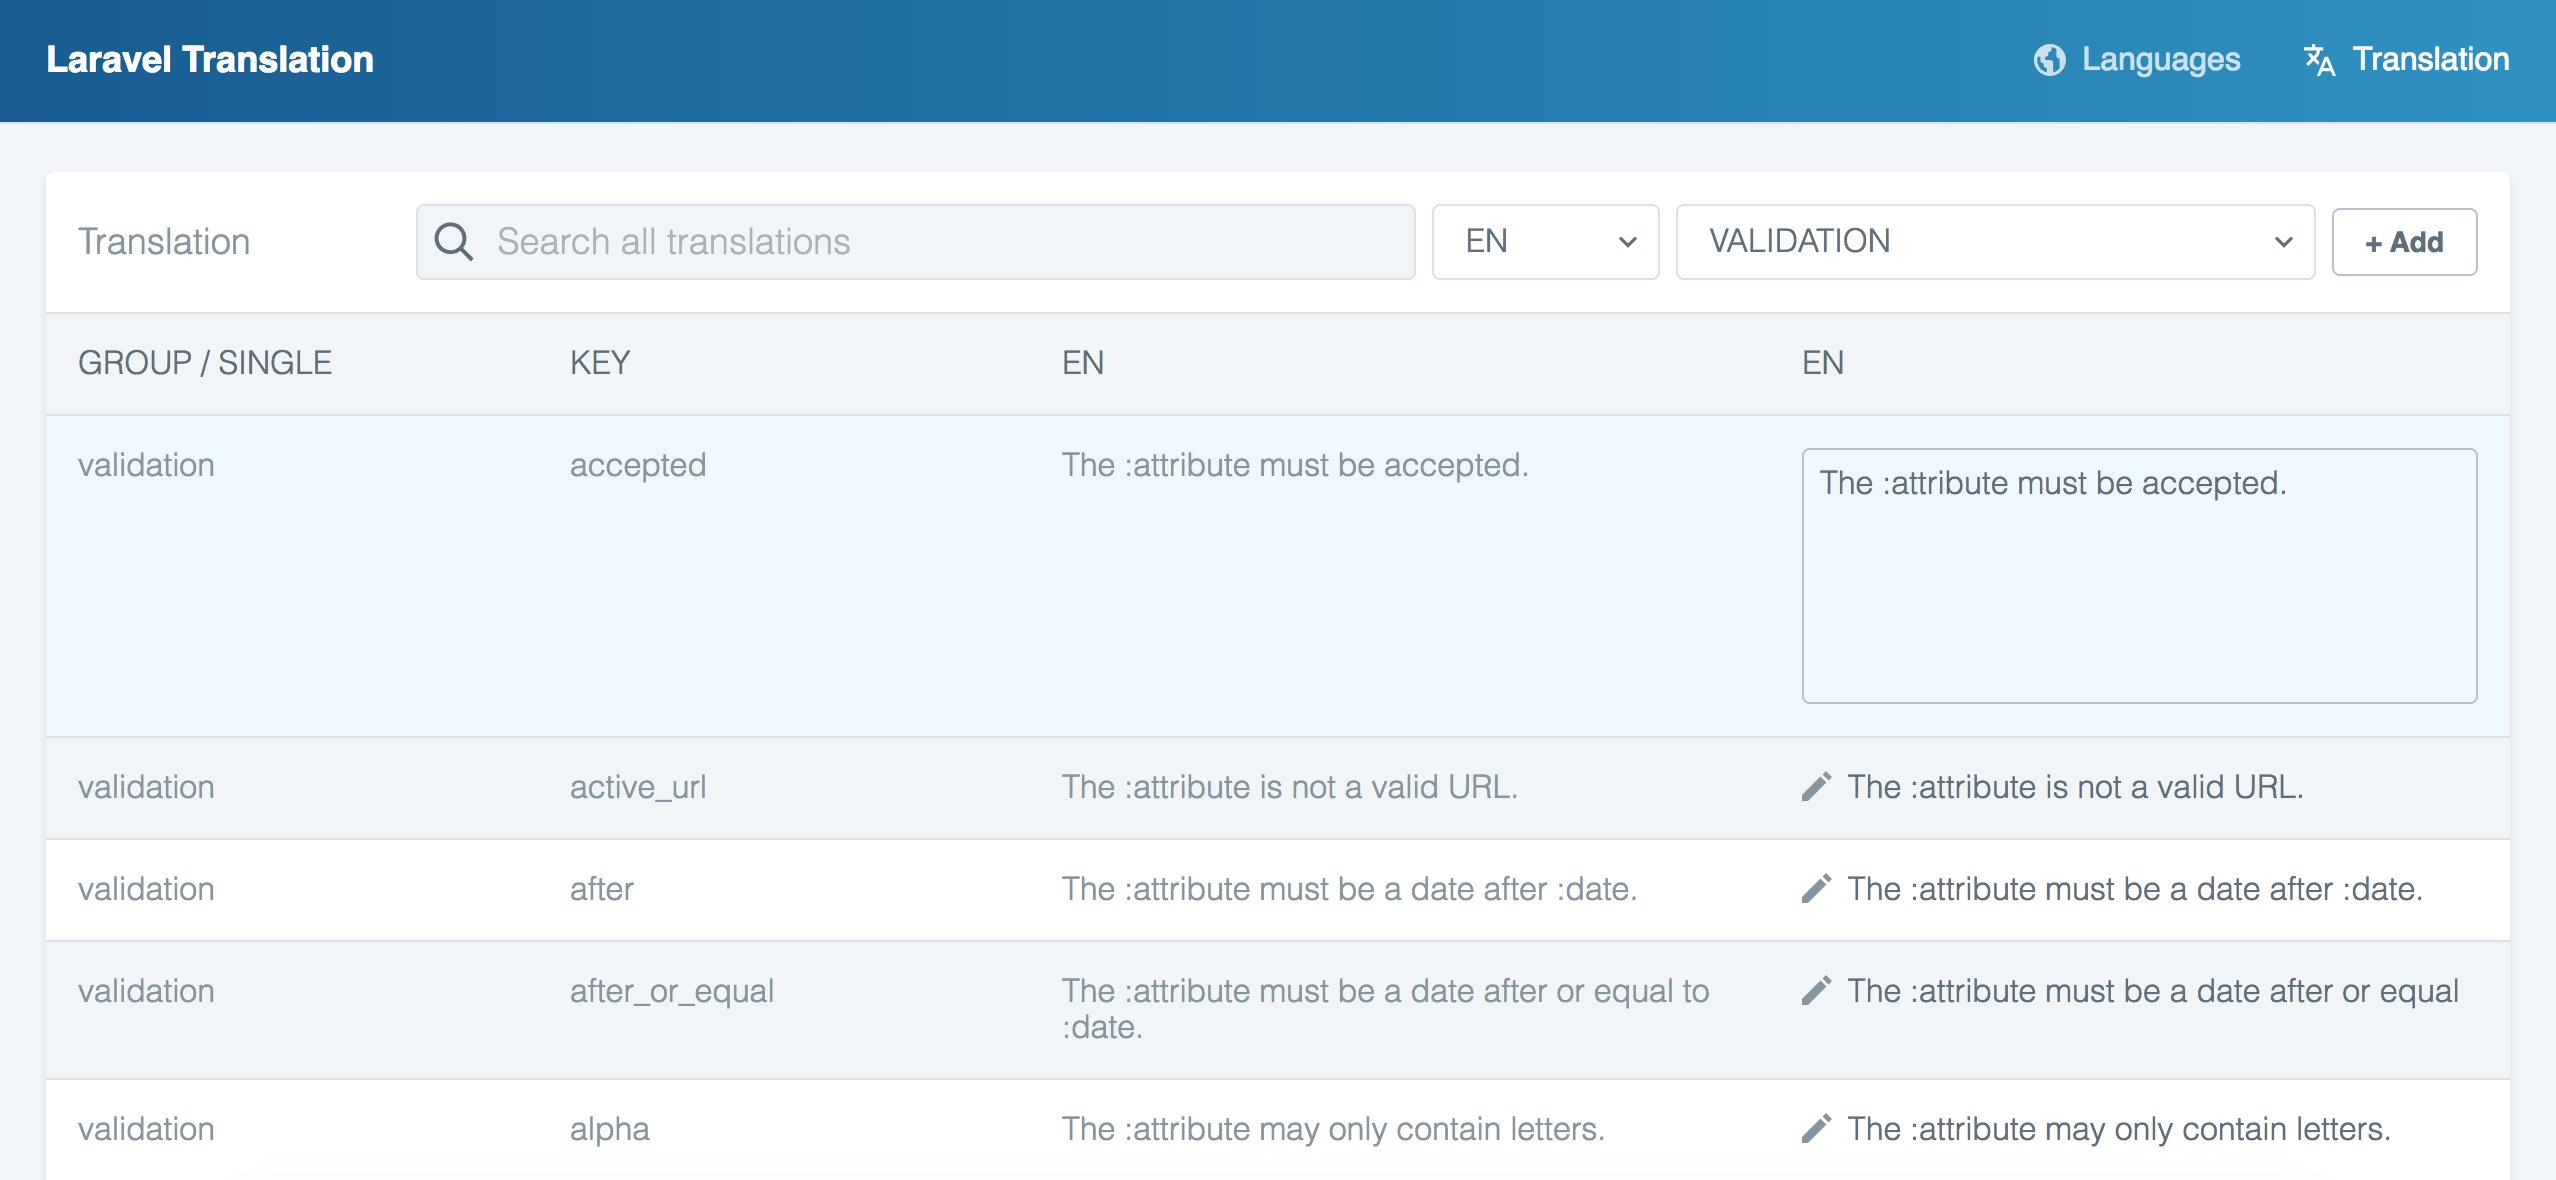
Task: Click the GROUP / SINGLE column header
Action: click(205, 362)
